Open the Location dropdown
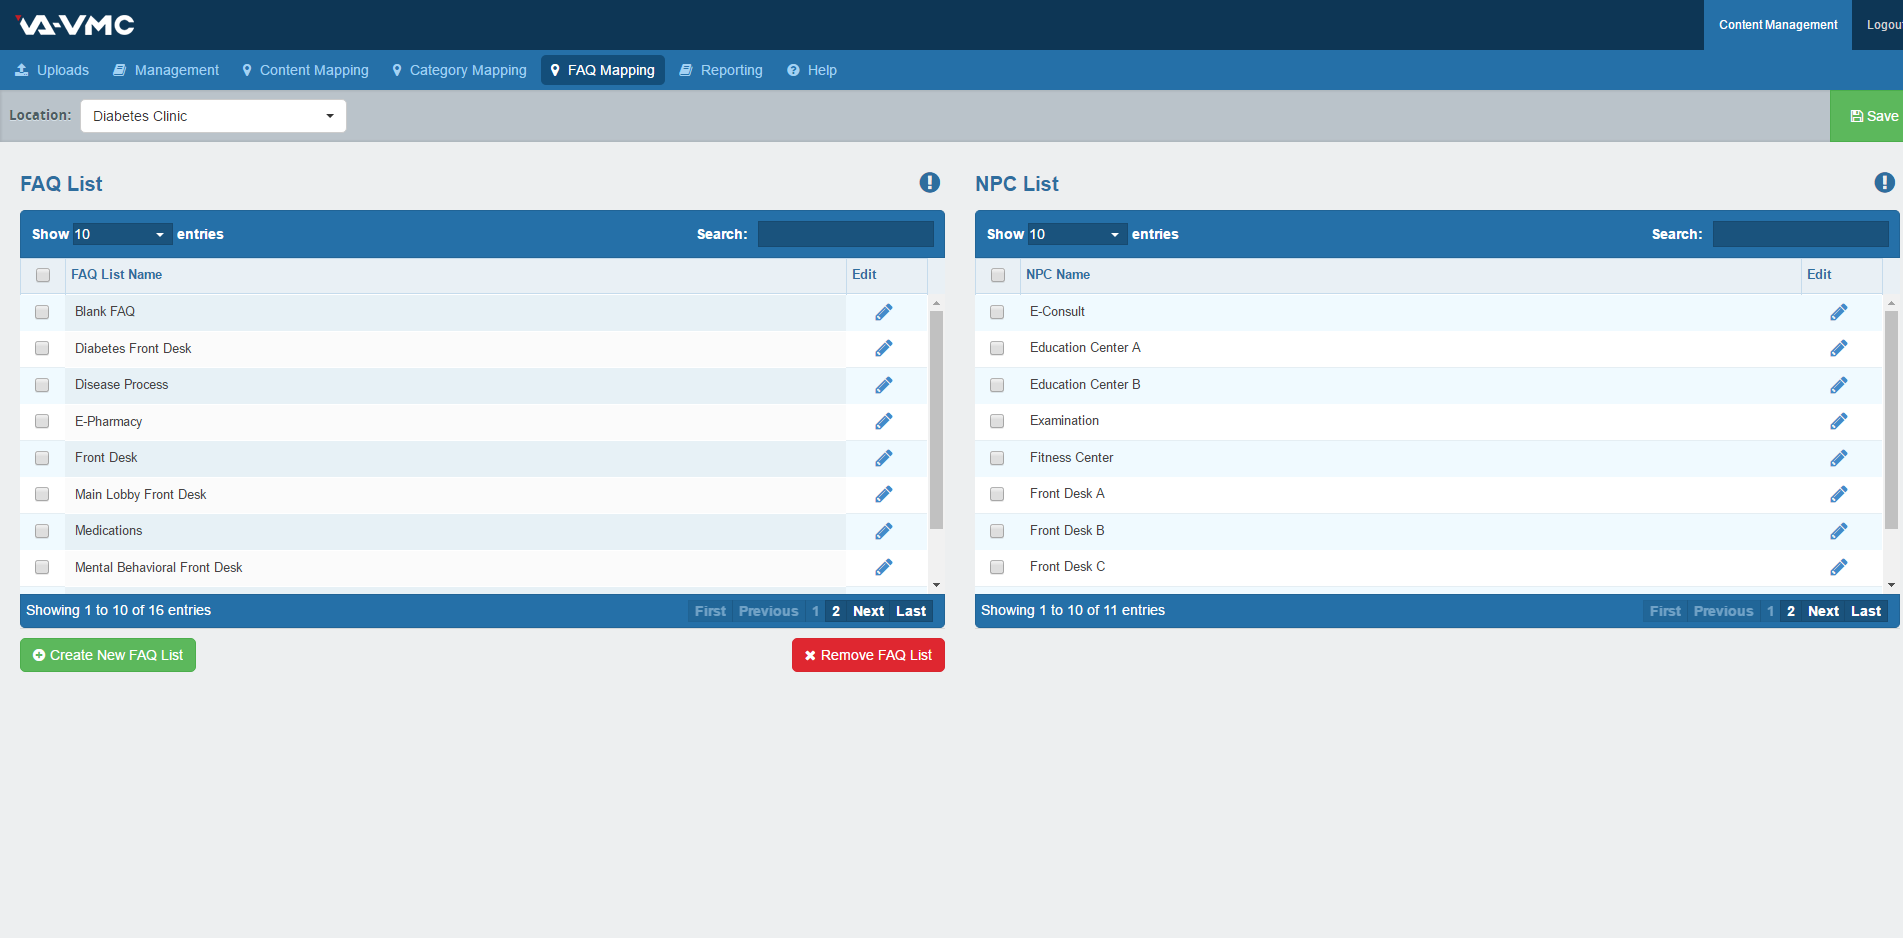 pos(213,116)
